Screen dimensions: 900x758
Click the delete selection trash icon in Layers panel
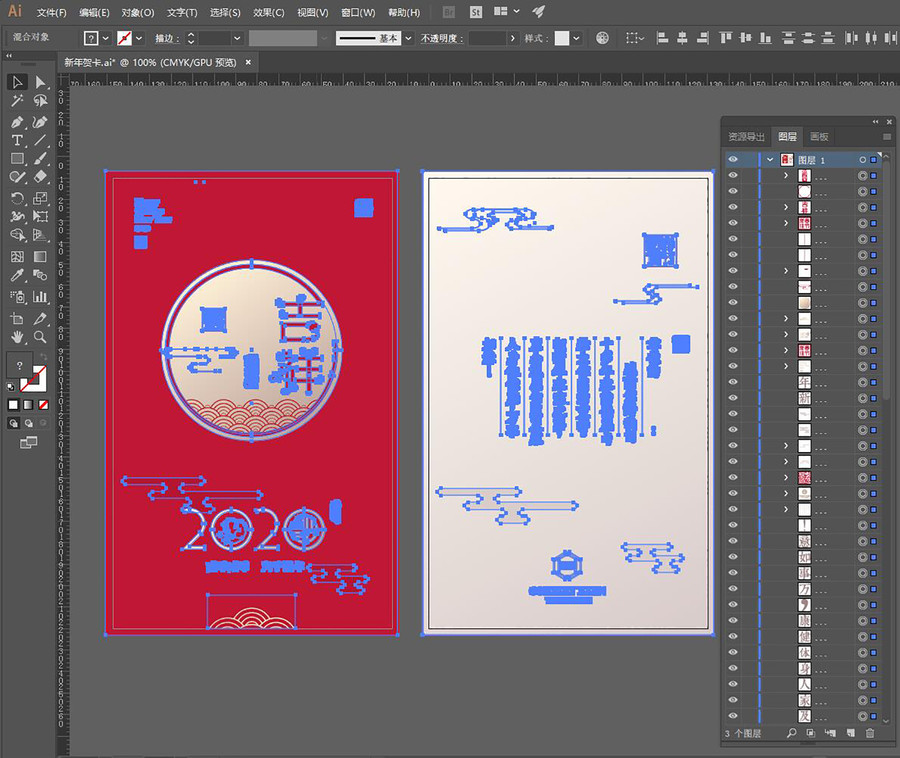coord(870,733)
